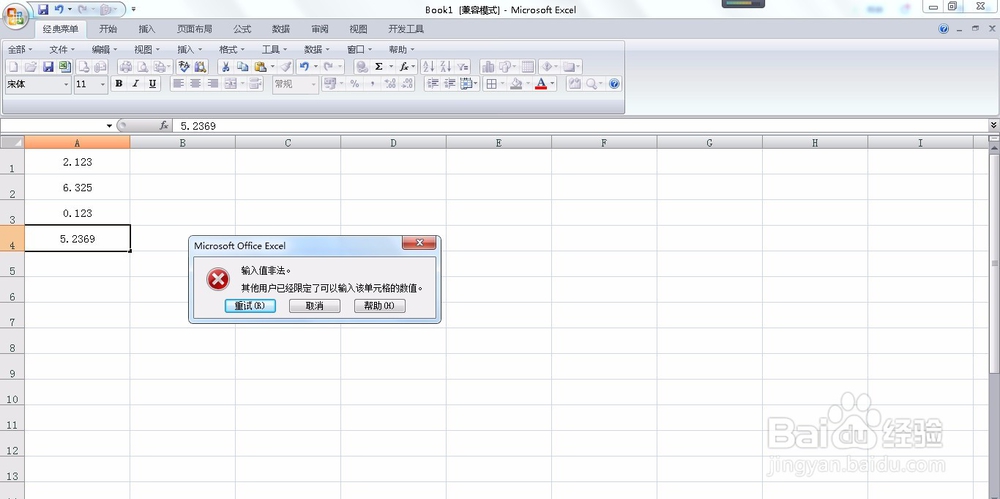Click the Format Painter brush icon
The image size is (1000, 499).
pyautogui.click(x=286, y=66)
